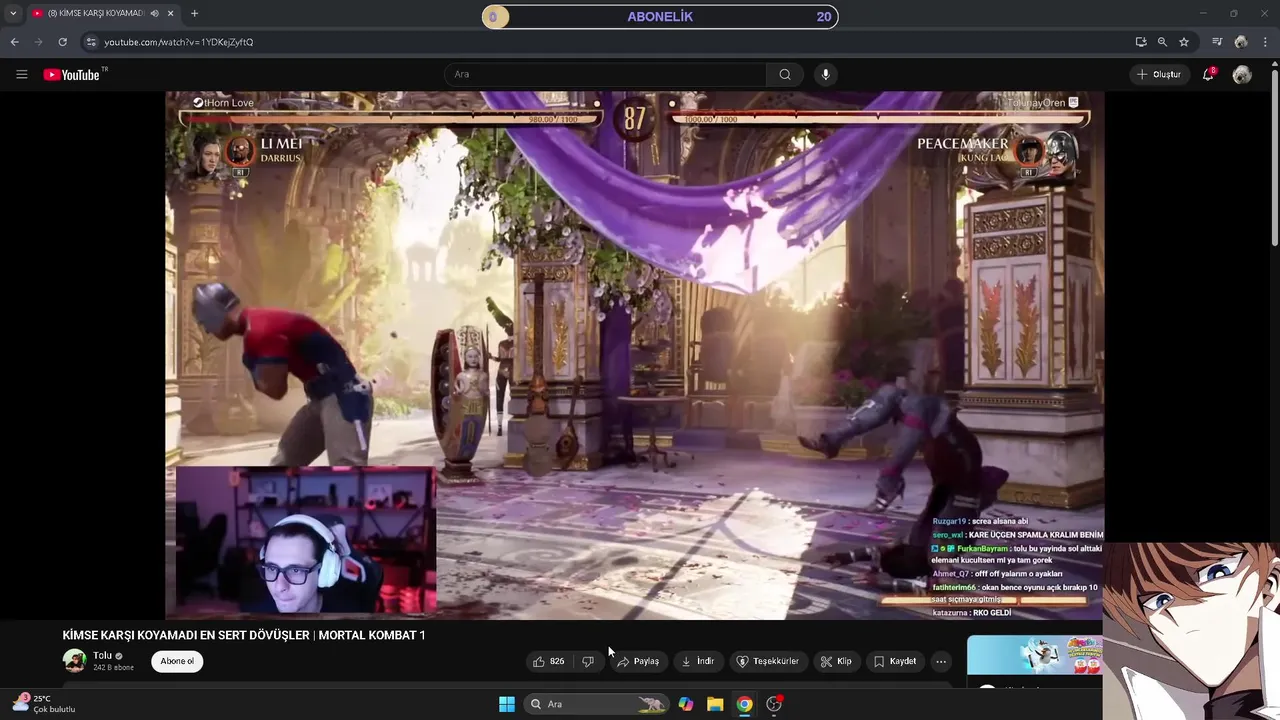Bookmark this page with star icon
The image size is (1280, 720).
[1184, 42]
